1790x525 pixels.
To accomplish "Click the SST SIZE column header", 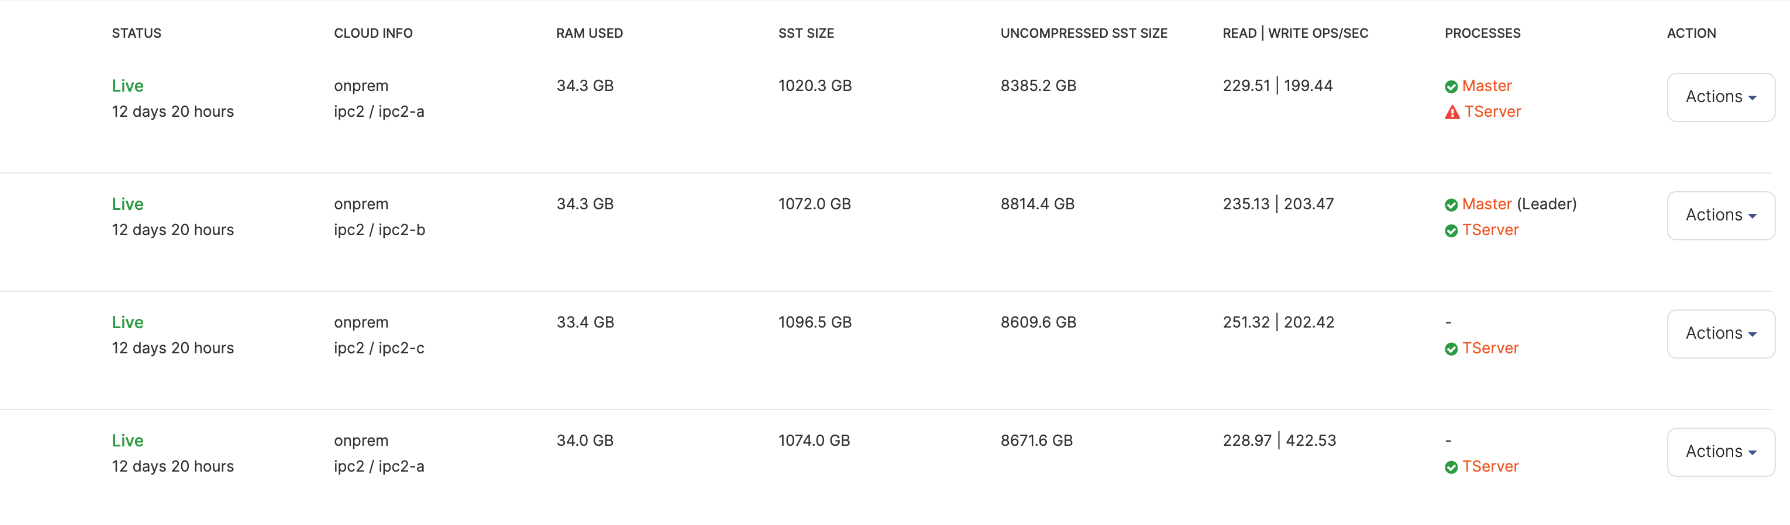I will pos(806,33).
